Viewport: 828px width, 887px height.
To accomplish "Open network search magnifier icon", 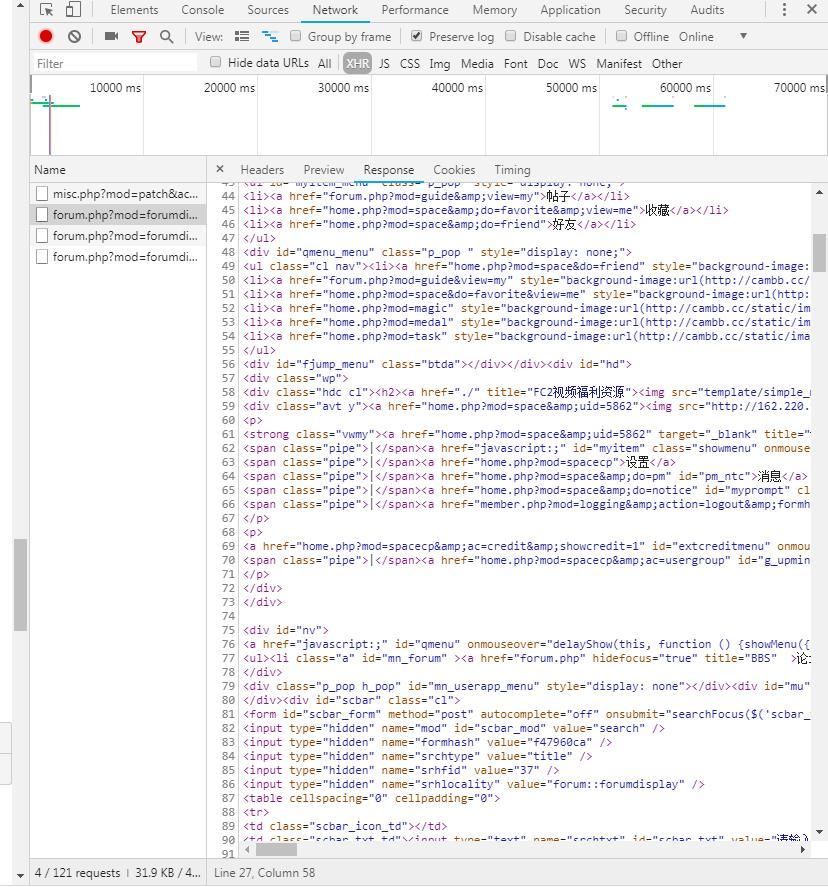I will pyautogui.click(x=166, y=37).
